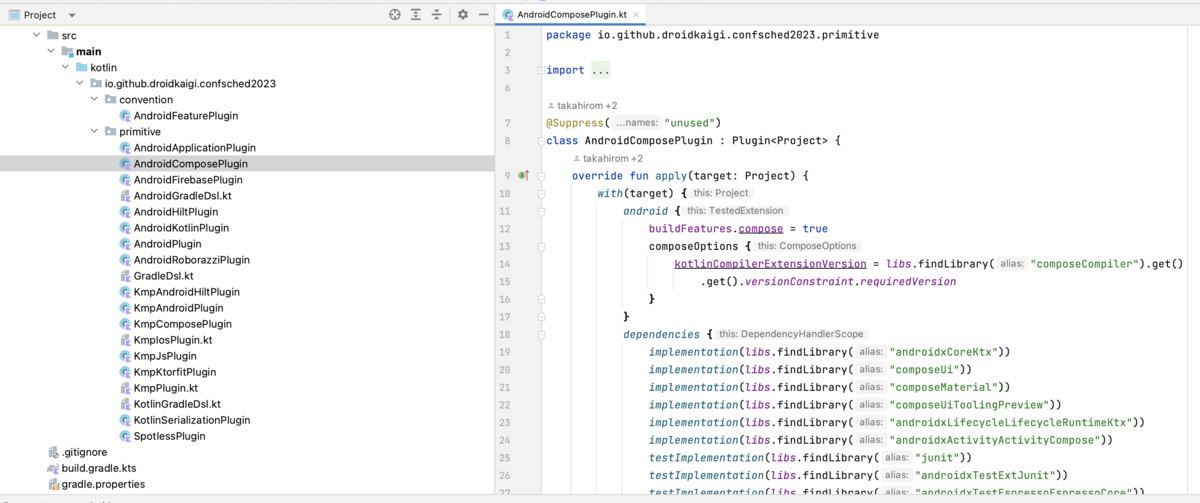Open AndroidRoborazziPlugin file
Image resolution: width=1200 pixels, height=503 pixels.
184,260
